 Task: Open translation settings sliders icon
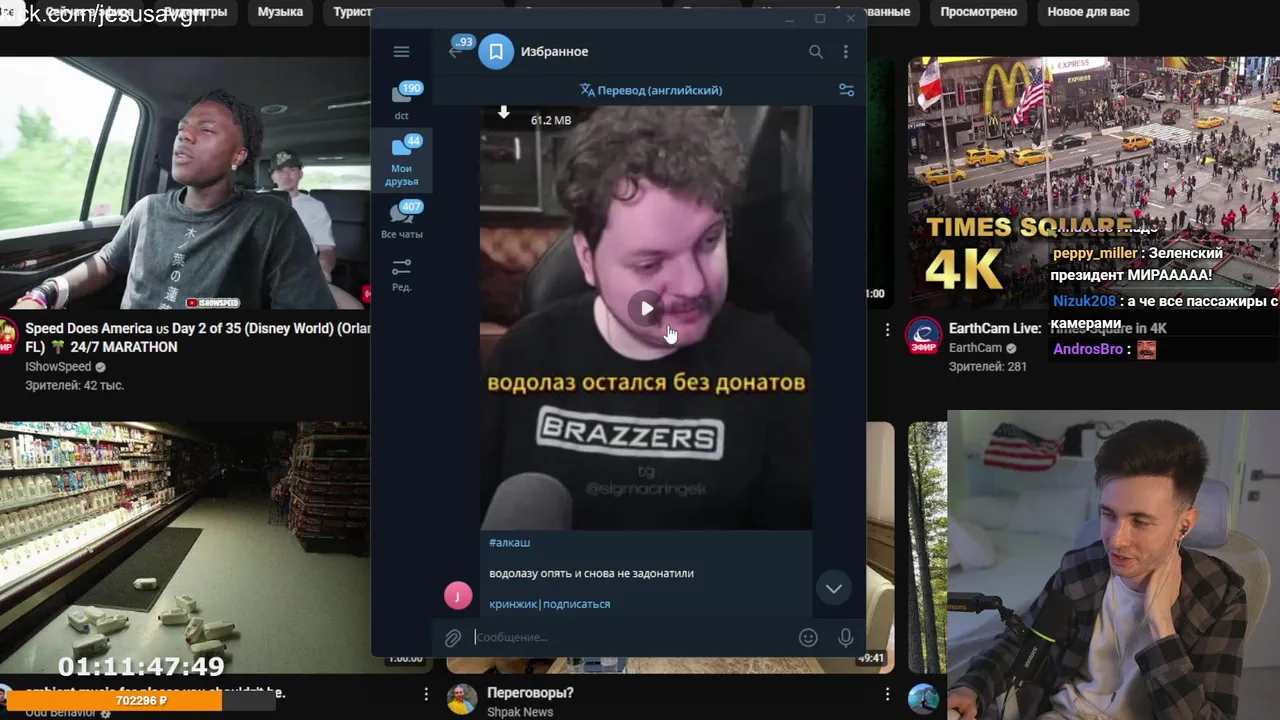[x=846, y=90]
